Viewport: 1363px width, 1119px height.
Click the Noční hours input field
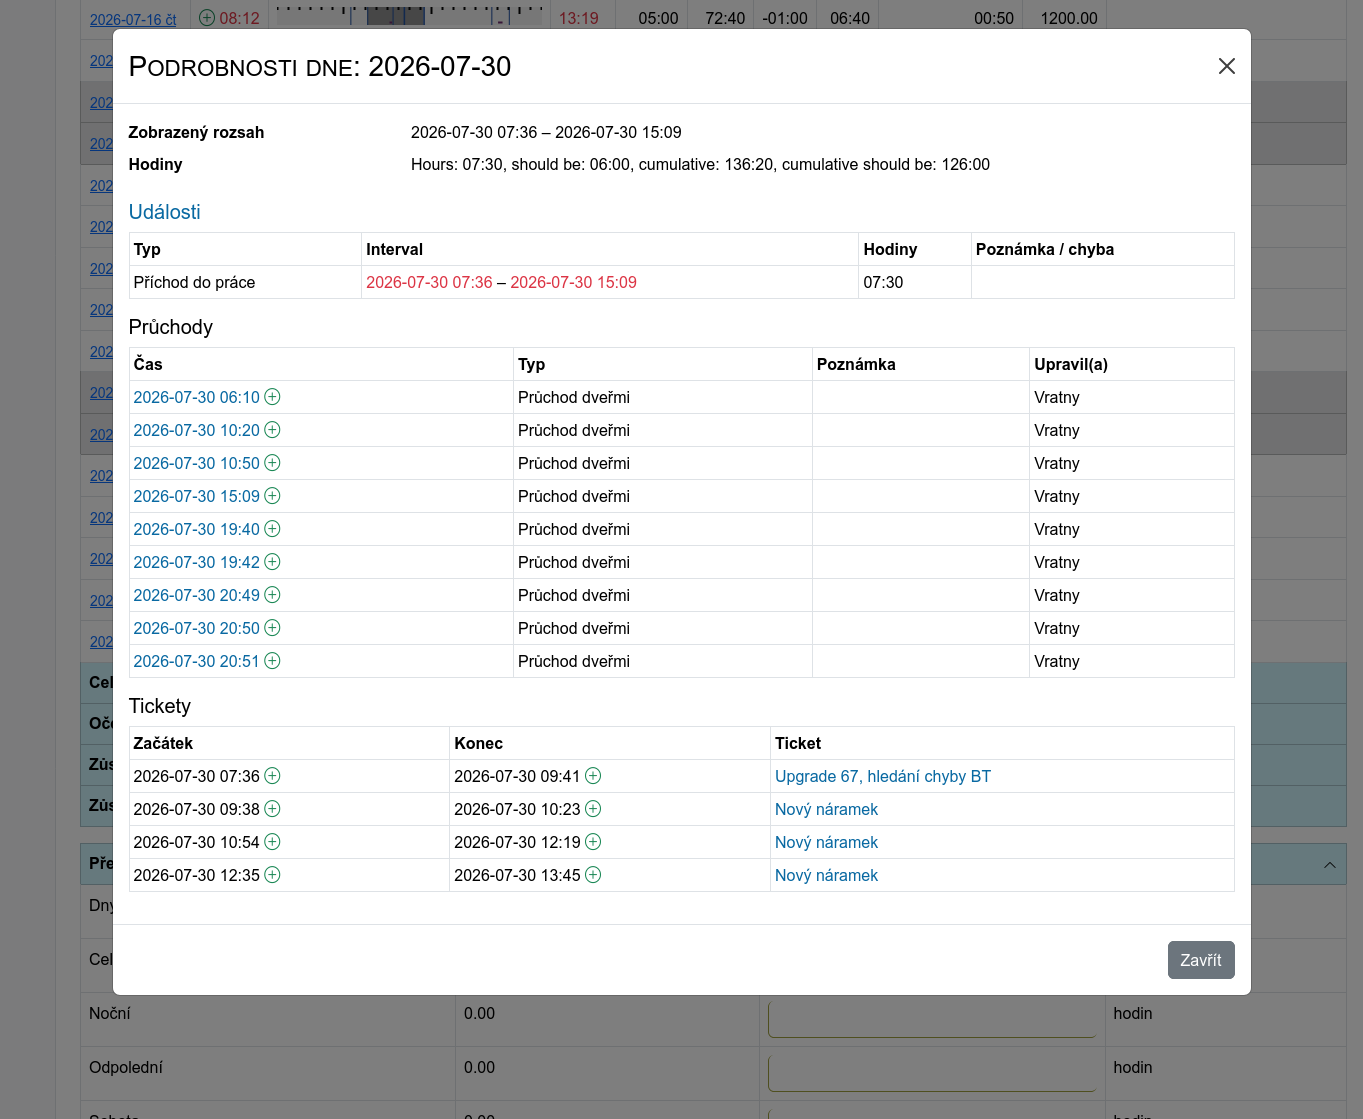pos(932,1019)
